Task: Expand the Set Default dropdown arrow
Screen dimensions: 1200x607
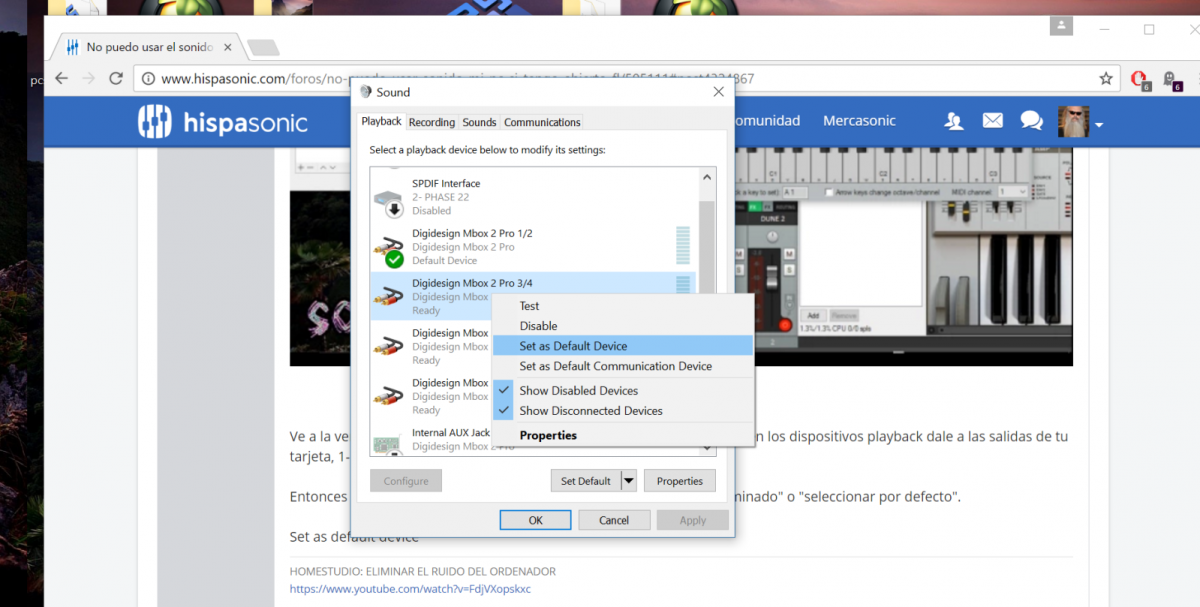Action: pos(629,481)
